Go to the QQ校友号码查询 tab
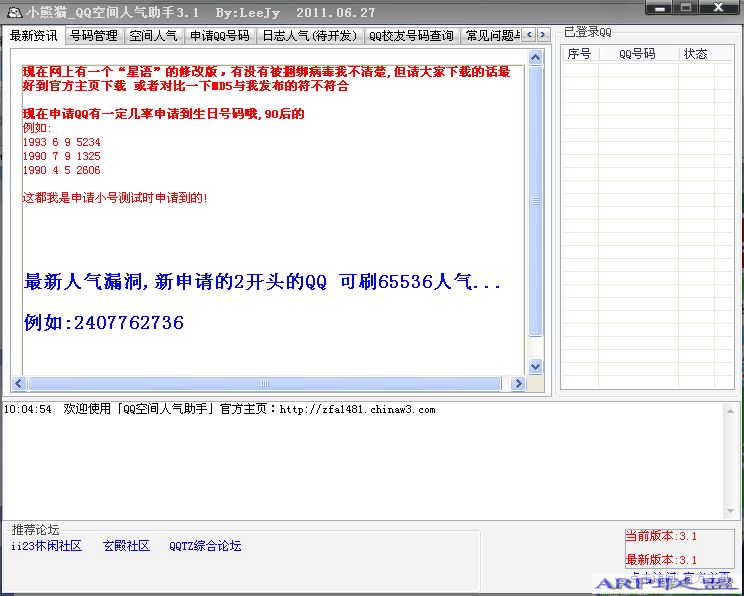Image resolution: width=744 pixels, height=596 pixels. pos(410,36)
